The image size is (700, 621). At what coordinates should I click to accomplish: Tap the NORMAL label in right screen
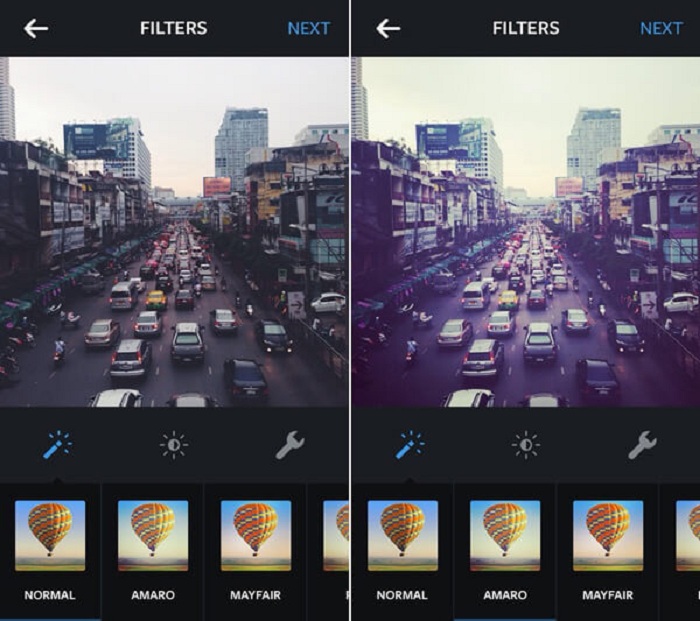(402, 595)
